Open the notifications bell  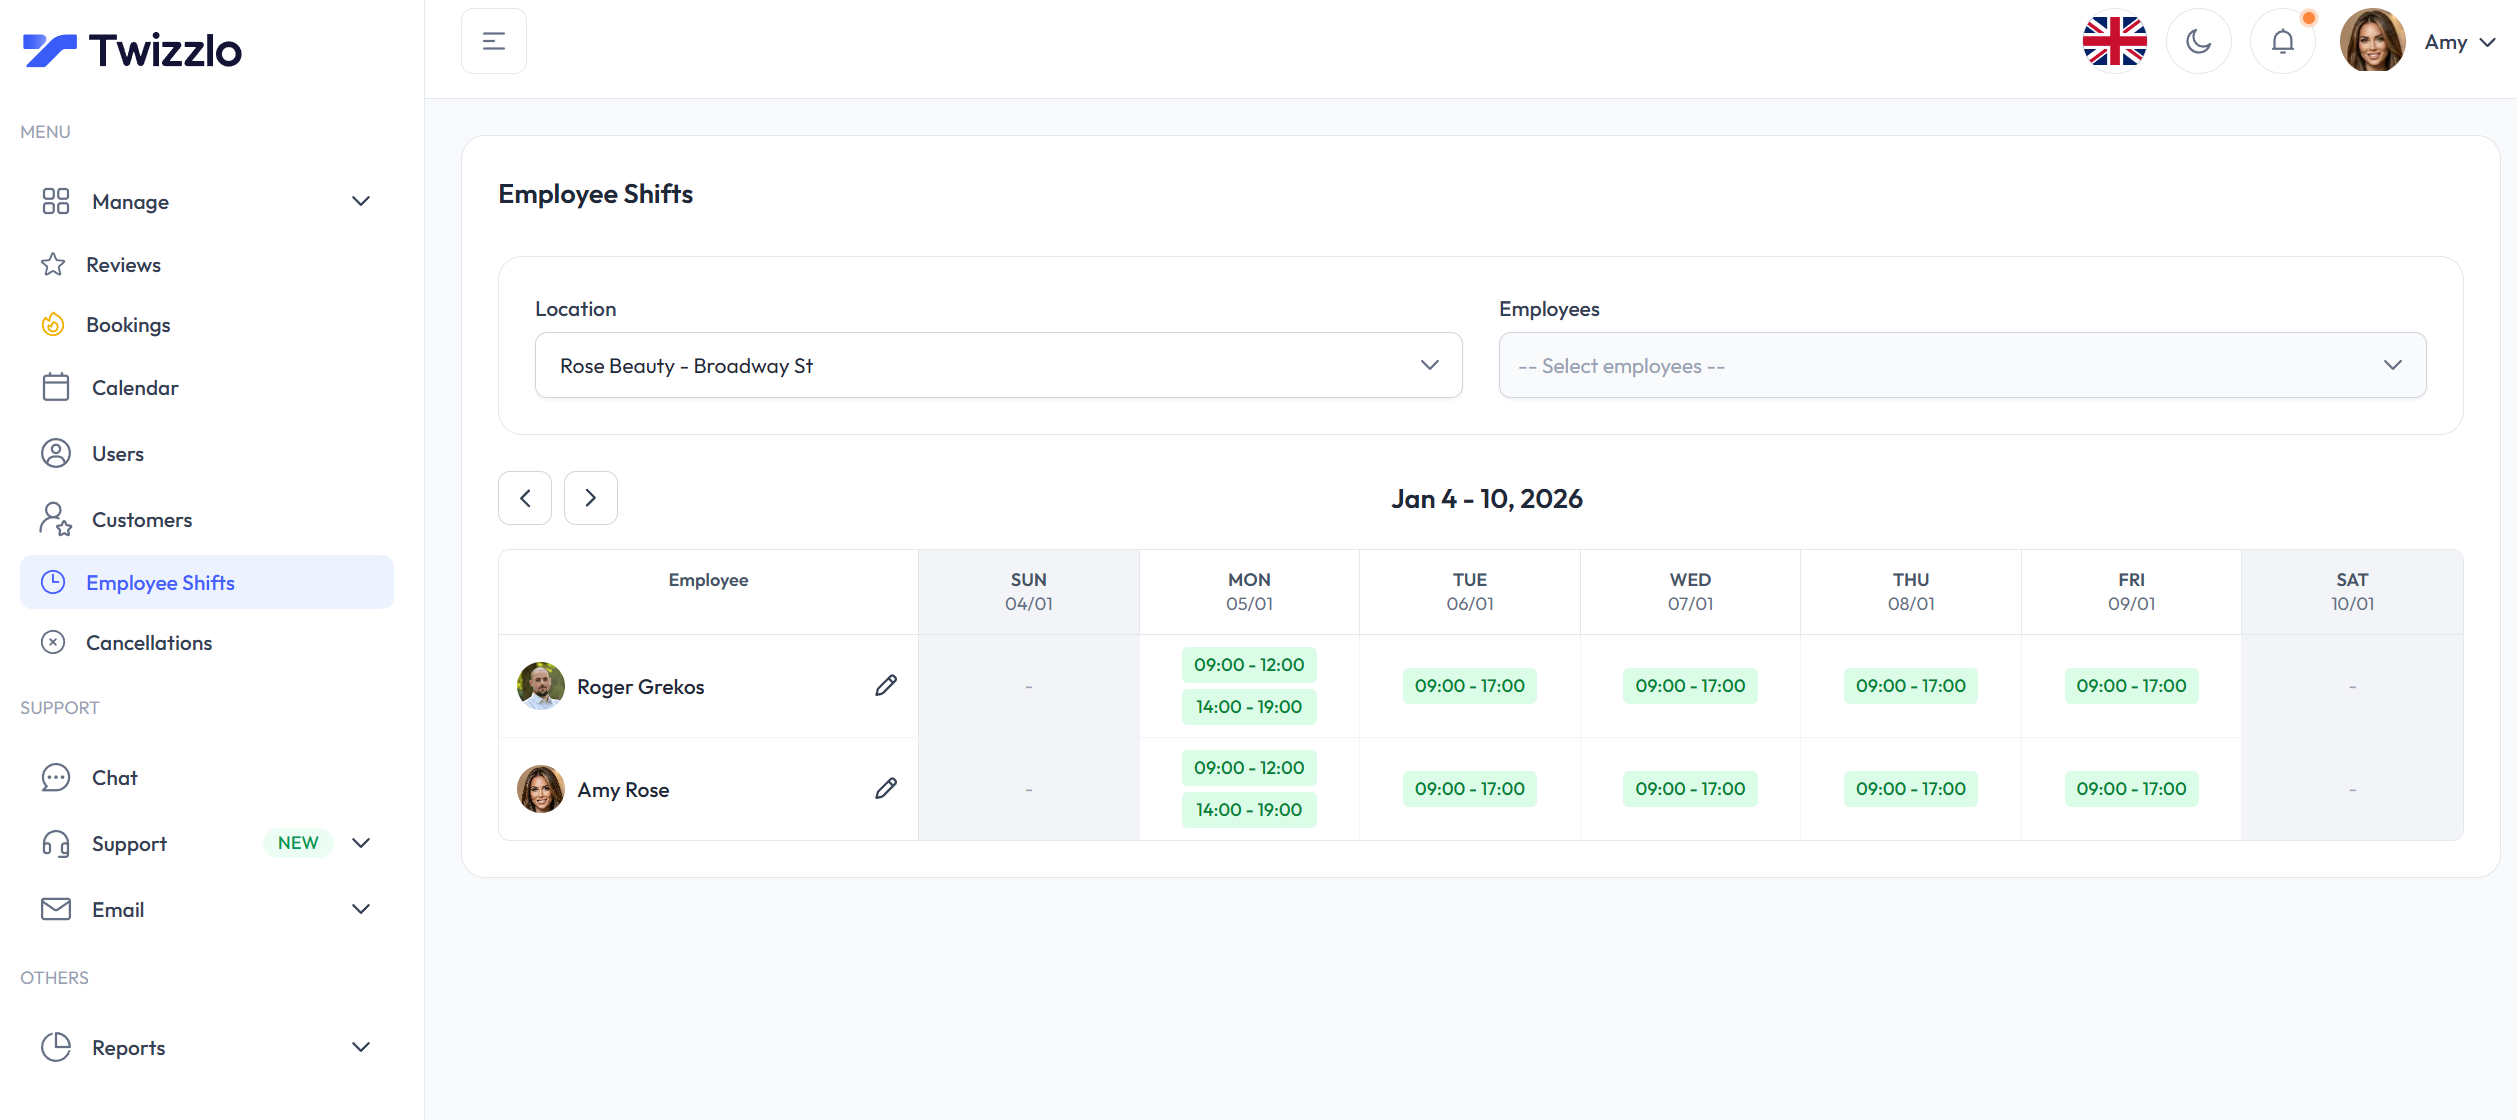(x=2282, y=42)
